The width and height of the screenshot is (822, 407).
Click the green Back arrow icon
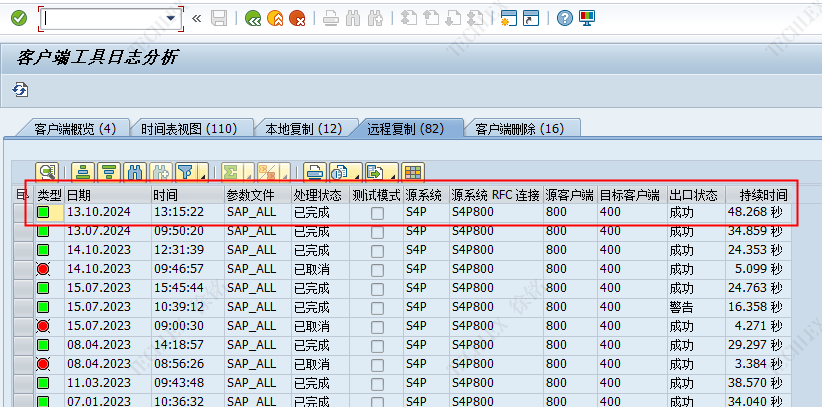point(254,18)
